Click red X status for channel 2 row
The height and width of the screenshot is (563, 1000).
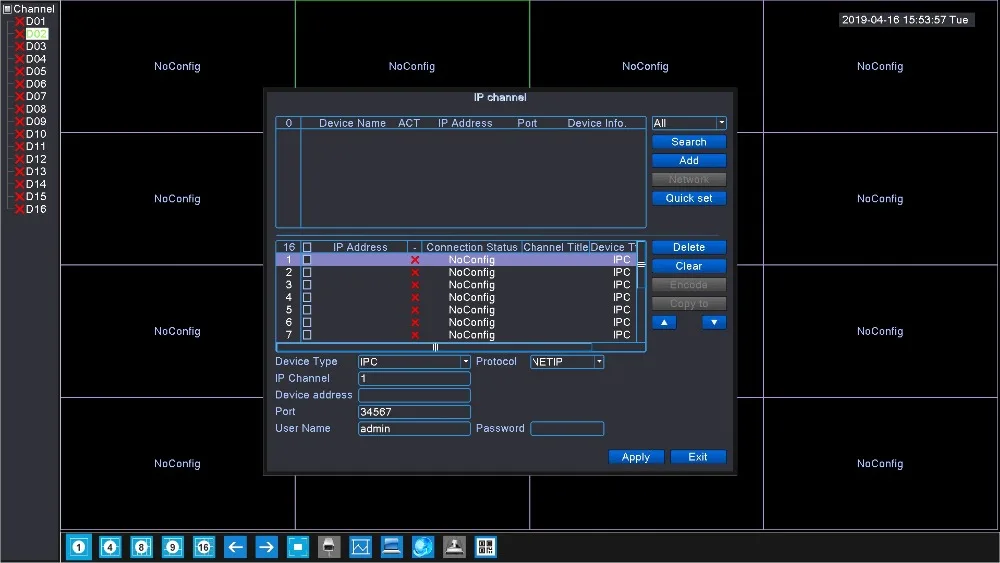tap(415, 272)
